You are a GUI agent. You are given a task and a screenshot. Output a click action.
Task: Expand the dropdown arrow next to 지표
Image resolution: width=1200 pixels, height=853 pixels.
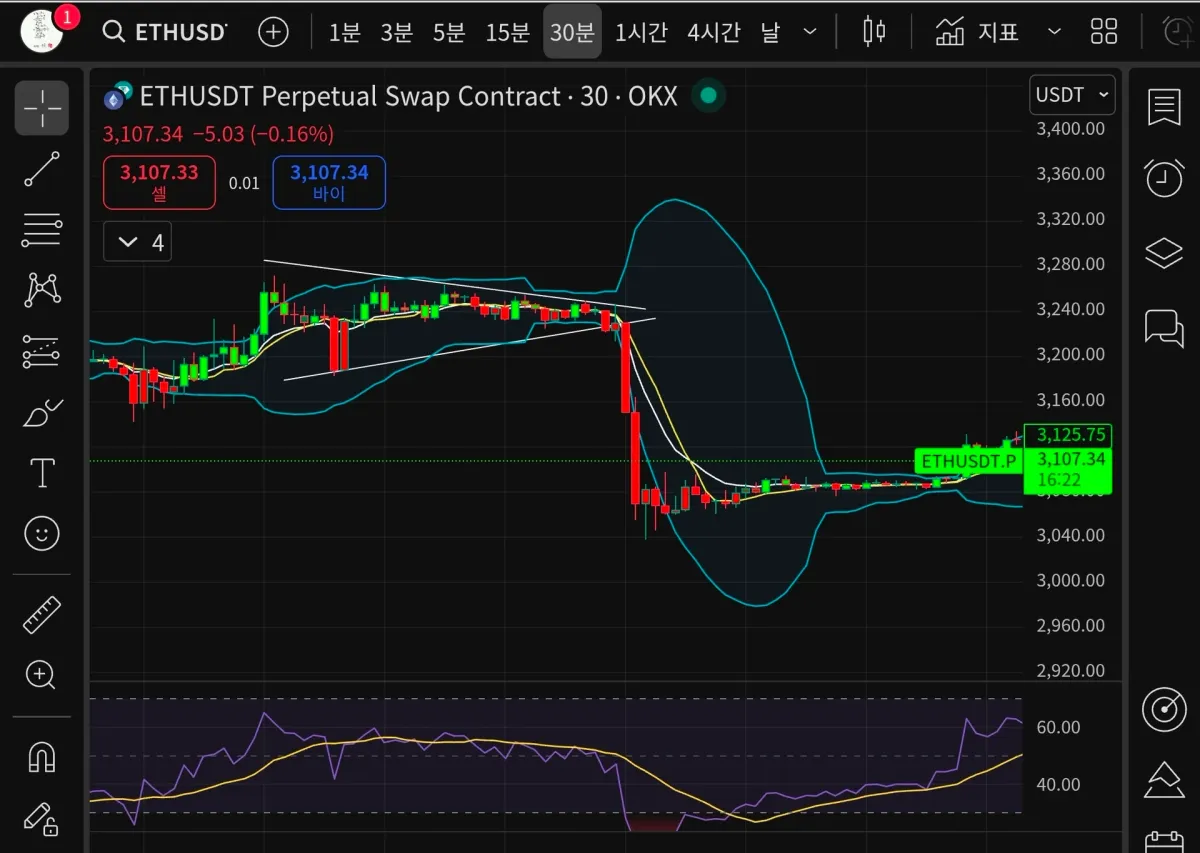pyautogui.click(x=1054, y=32)
